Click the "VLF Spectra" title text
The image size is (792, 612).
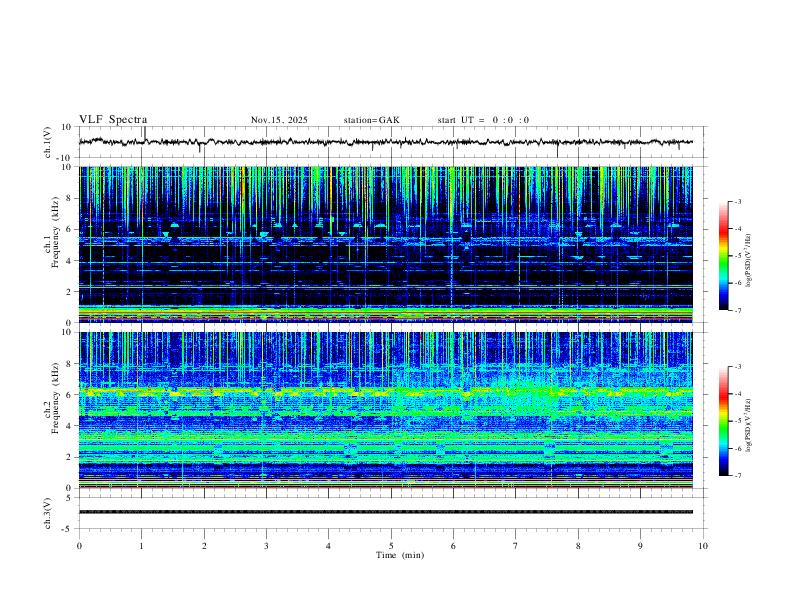[113, 120]
